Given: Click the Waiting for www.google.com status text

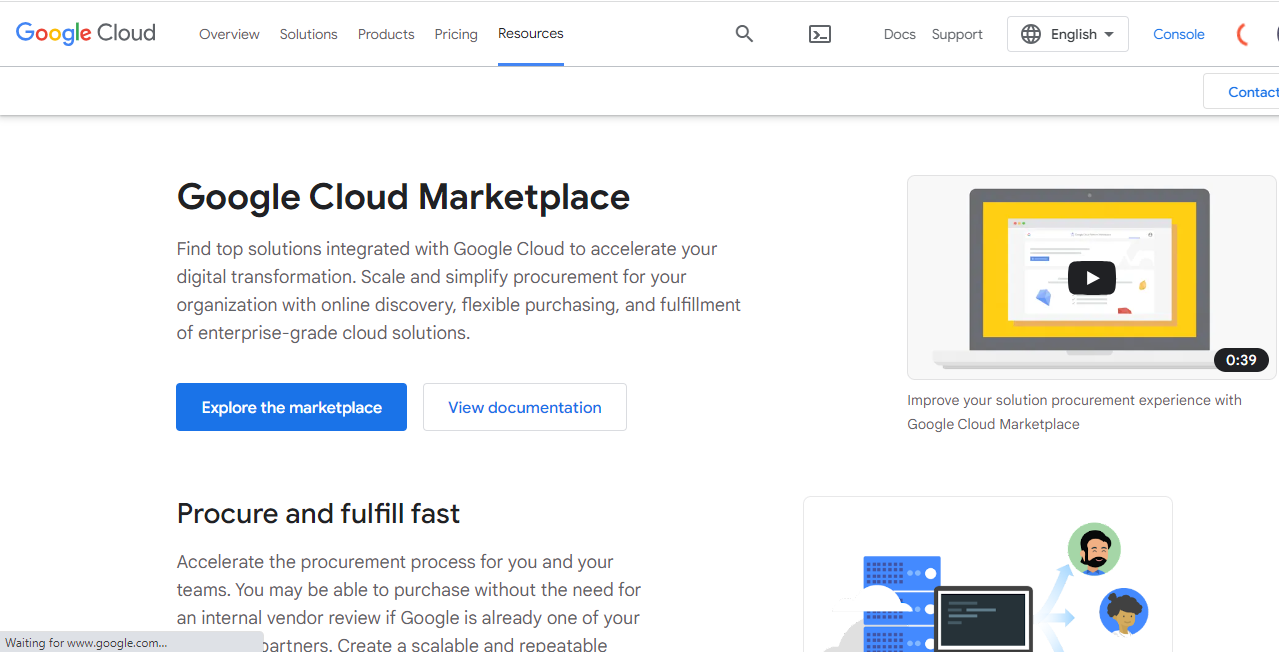Looking at the screenshot, I should coord(86,643).
